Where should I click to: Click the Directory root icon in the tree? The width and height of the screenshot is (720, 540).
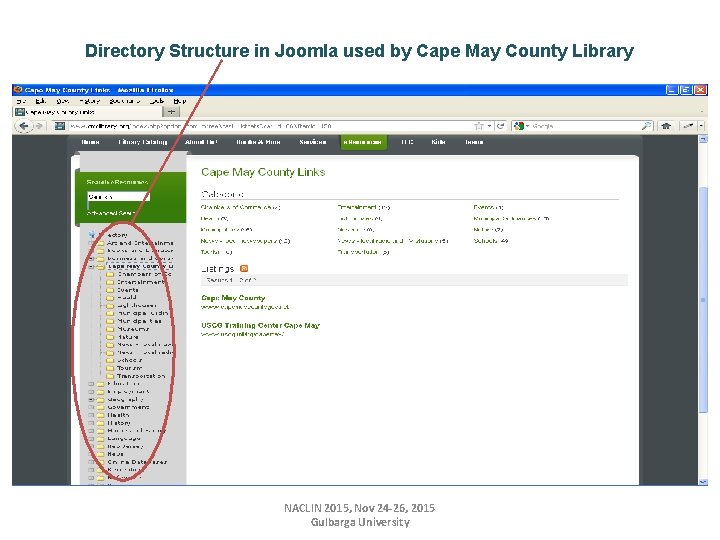click(92, 235)
